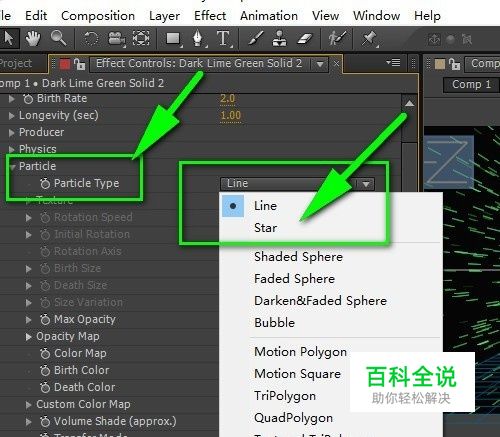Open the Layer menu
Image resolution: width=500 pixels, height=437 pixels.
click(x=164, y=16)
